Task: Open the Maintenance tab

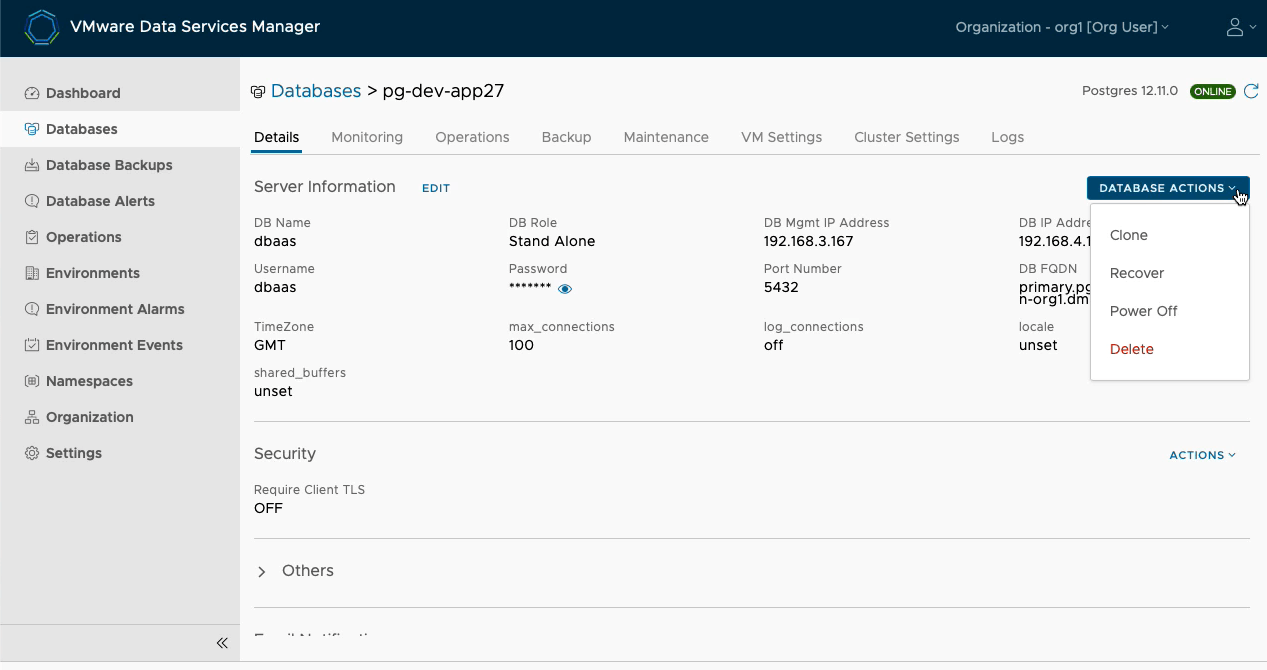Action: pyautogui.click(x=666, y=137)
